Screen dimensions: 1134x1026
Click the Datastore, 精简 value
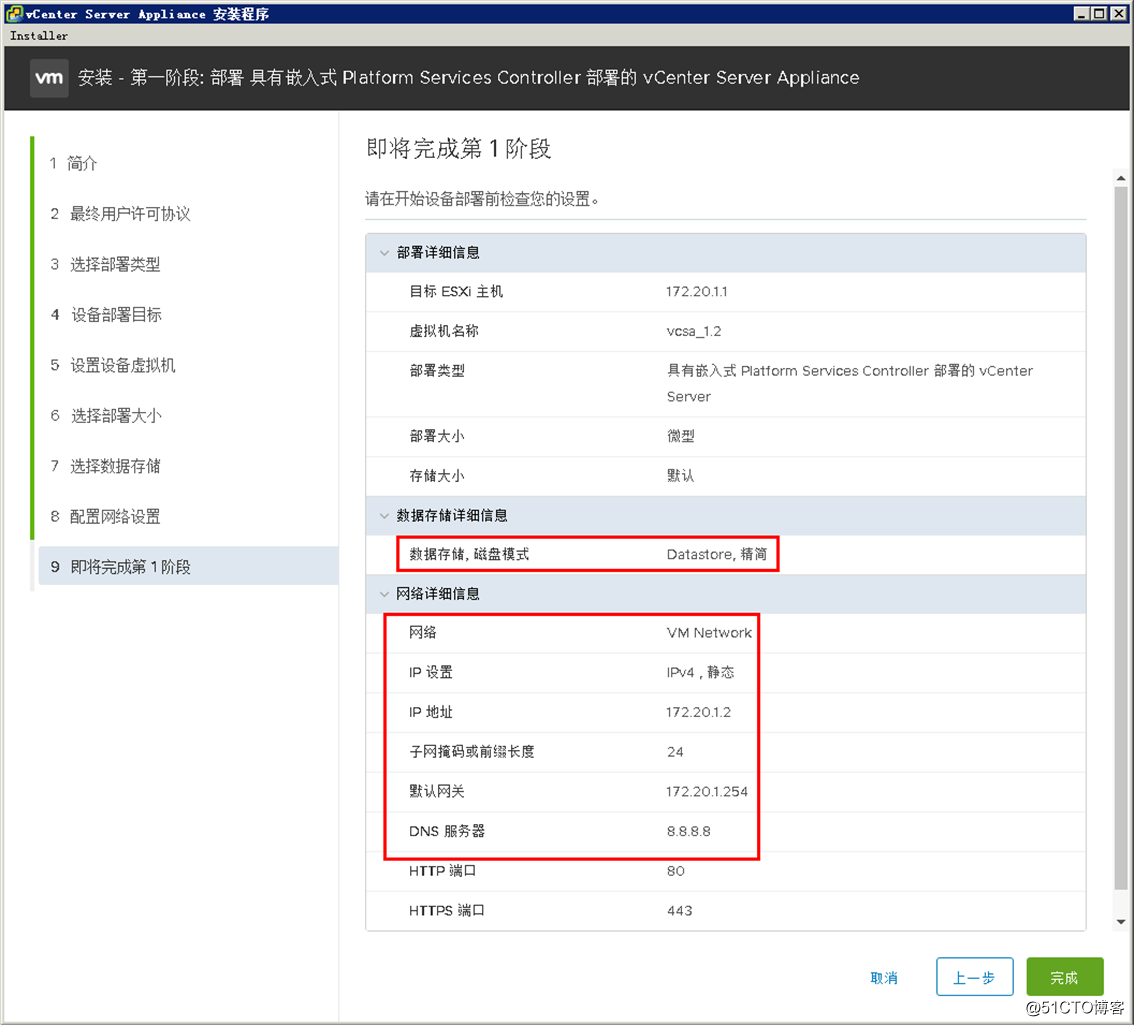coord(717,555)
